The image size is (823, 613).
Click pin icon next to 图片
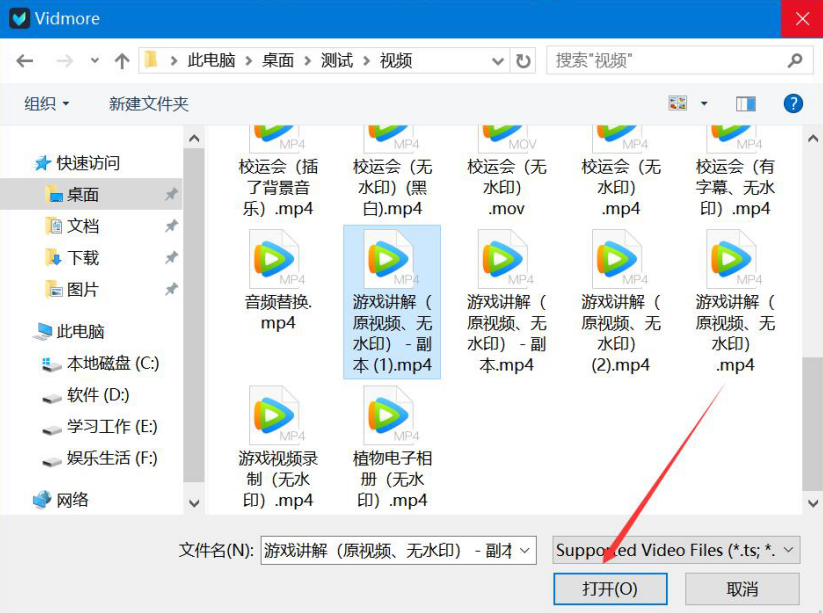click(x=171, y=289)
